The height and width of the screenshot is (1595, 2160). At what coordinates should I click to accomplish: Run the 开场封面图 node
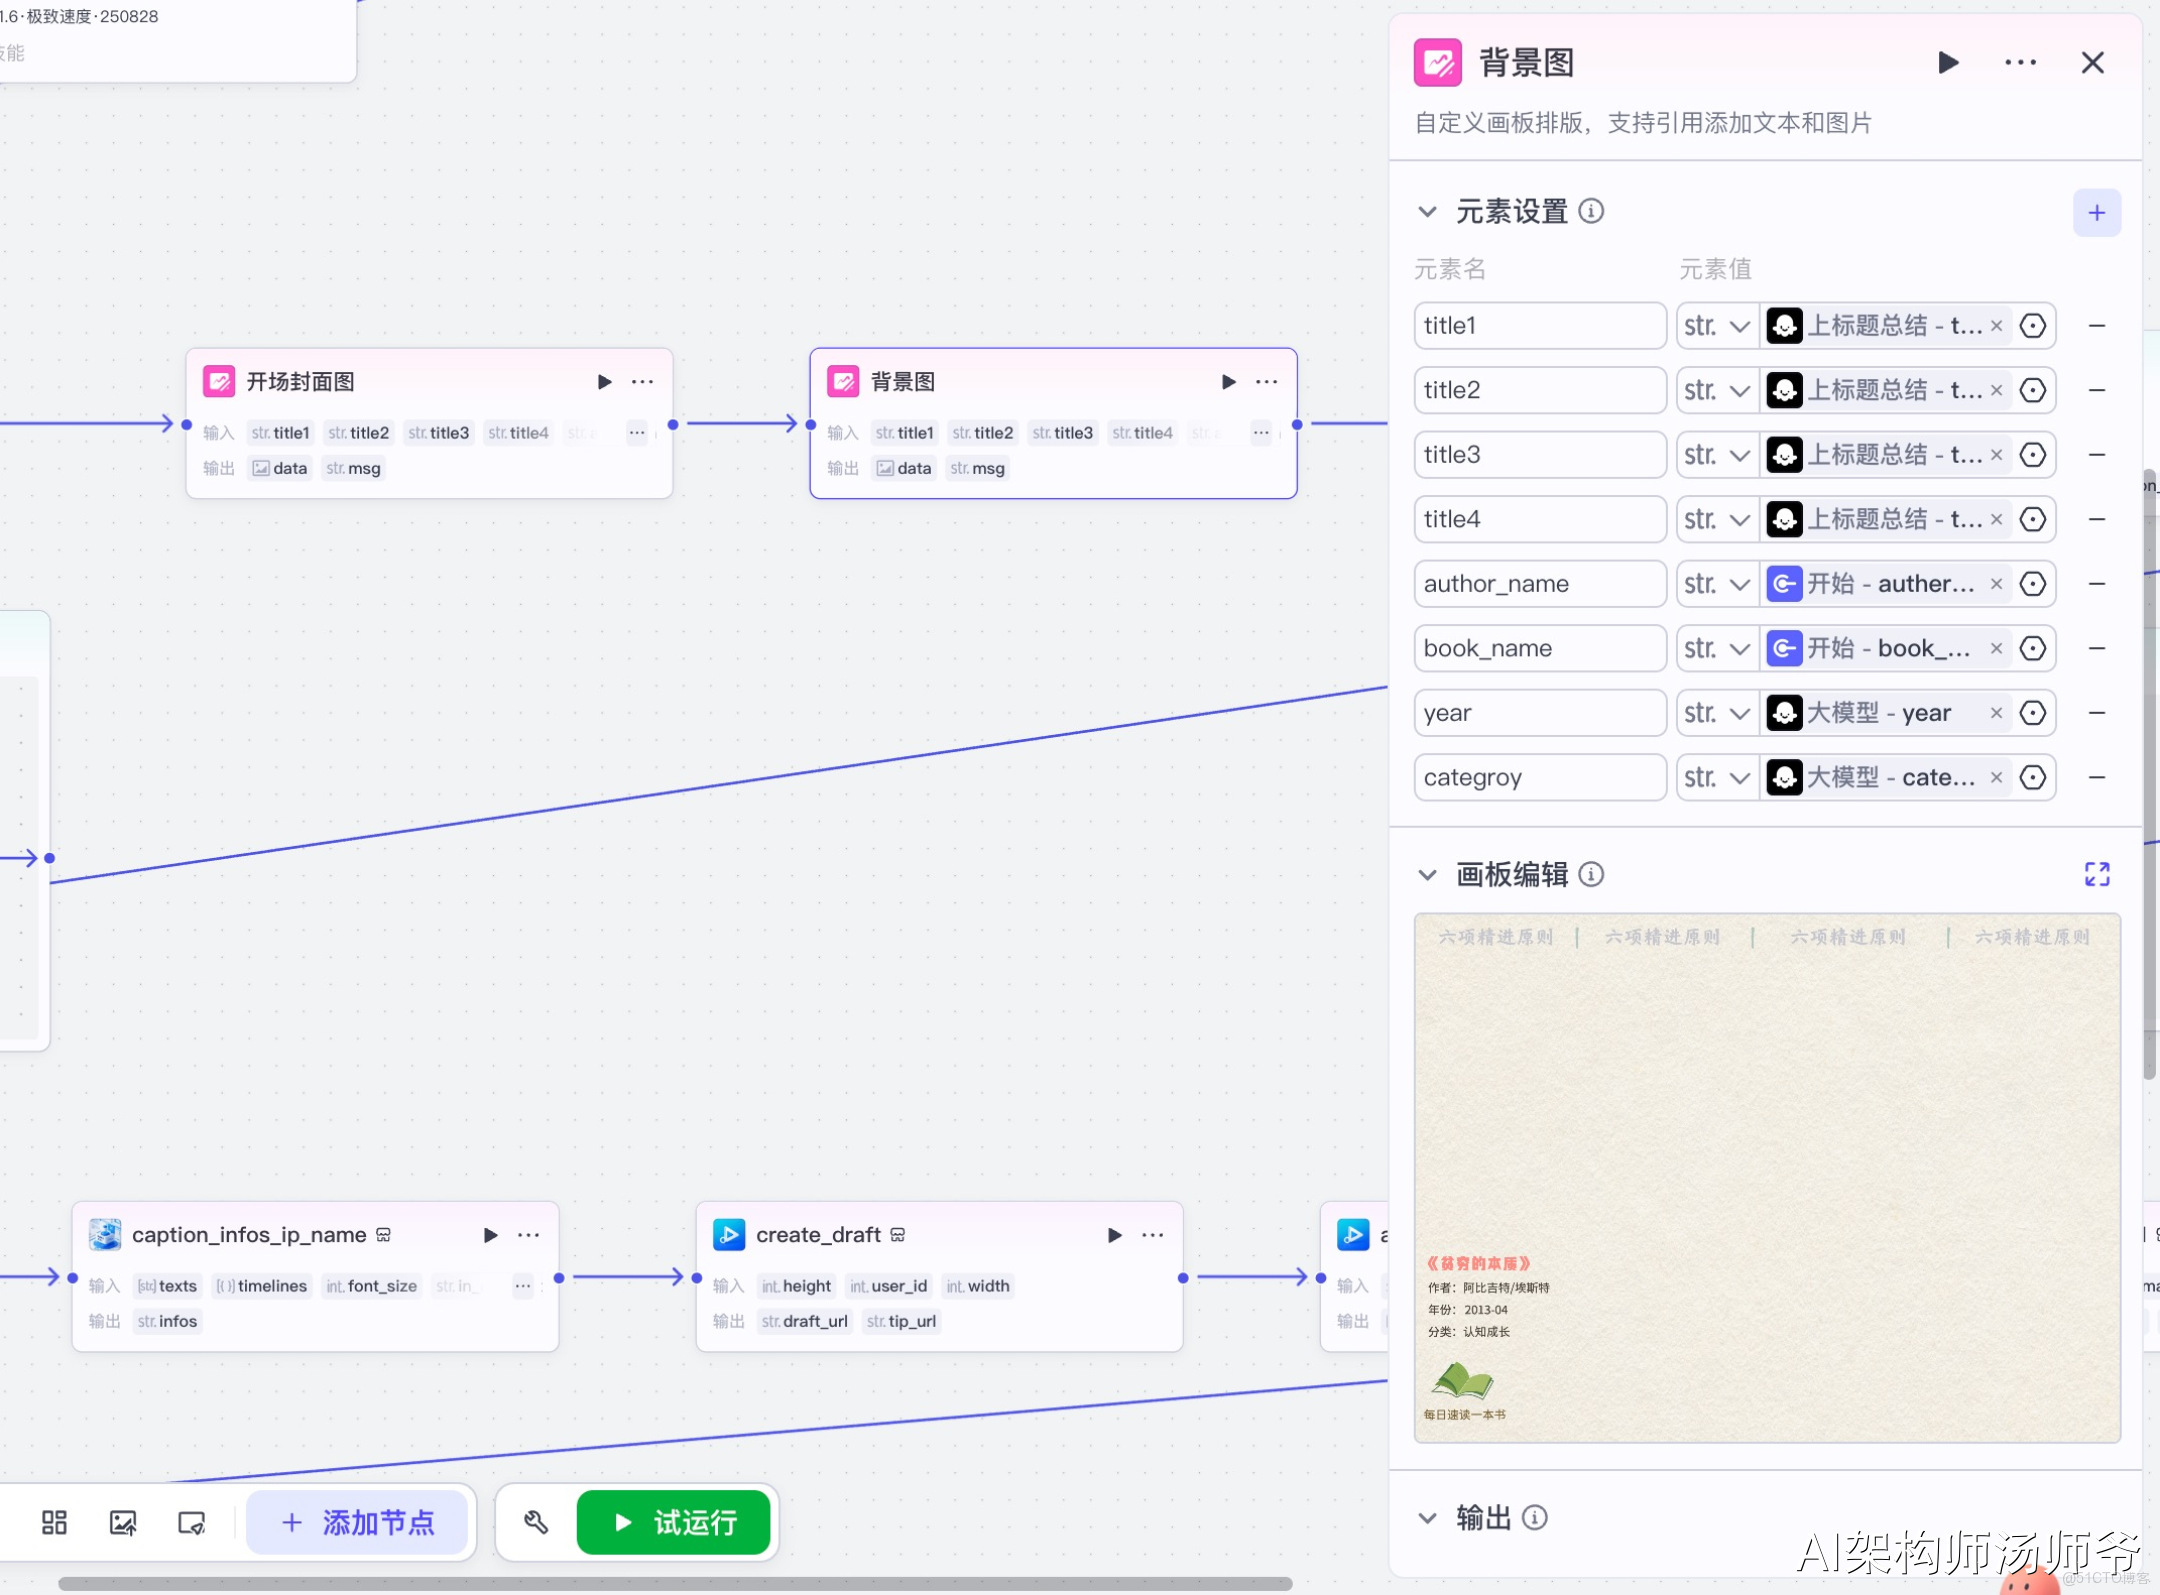[x=604, y=382]
